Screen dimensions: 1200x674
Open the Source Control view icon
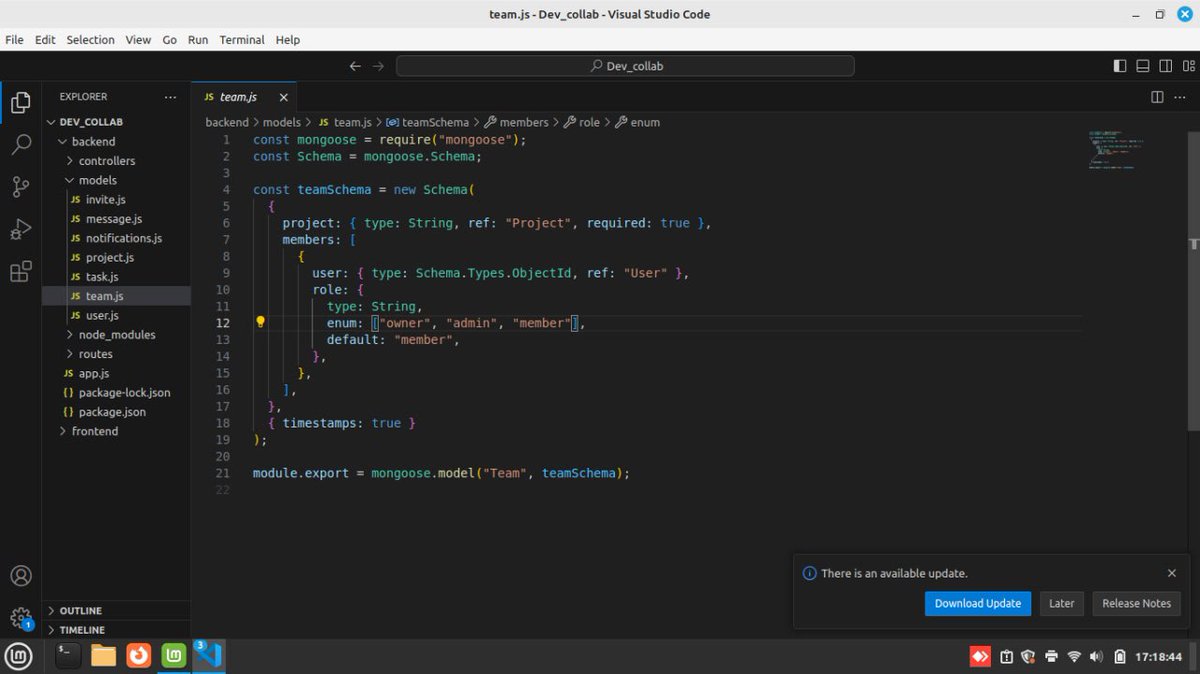[20, 187]
